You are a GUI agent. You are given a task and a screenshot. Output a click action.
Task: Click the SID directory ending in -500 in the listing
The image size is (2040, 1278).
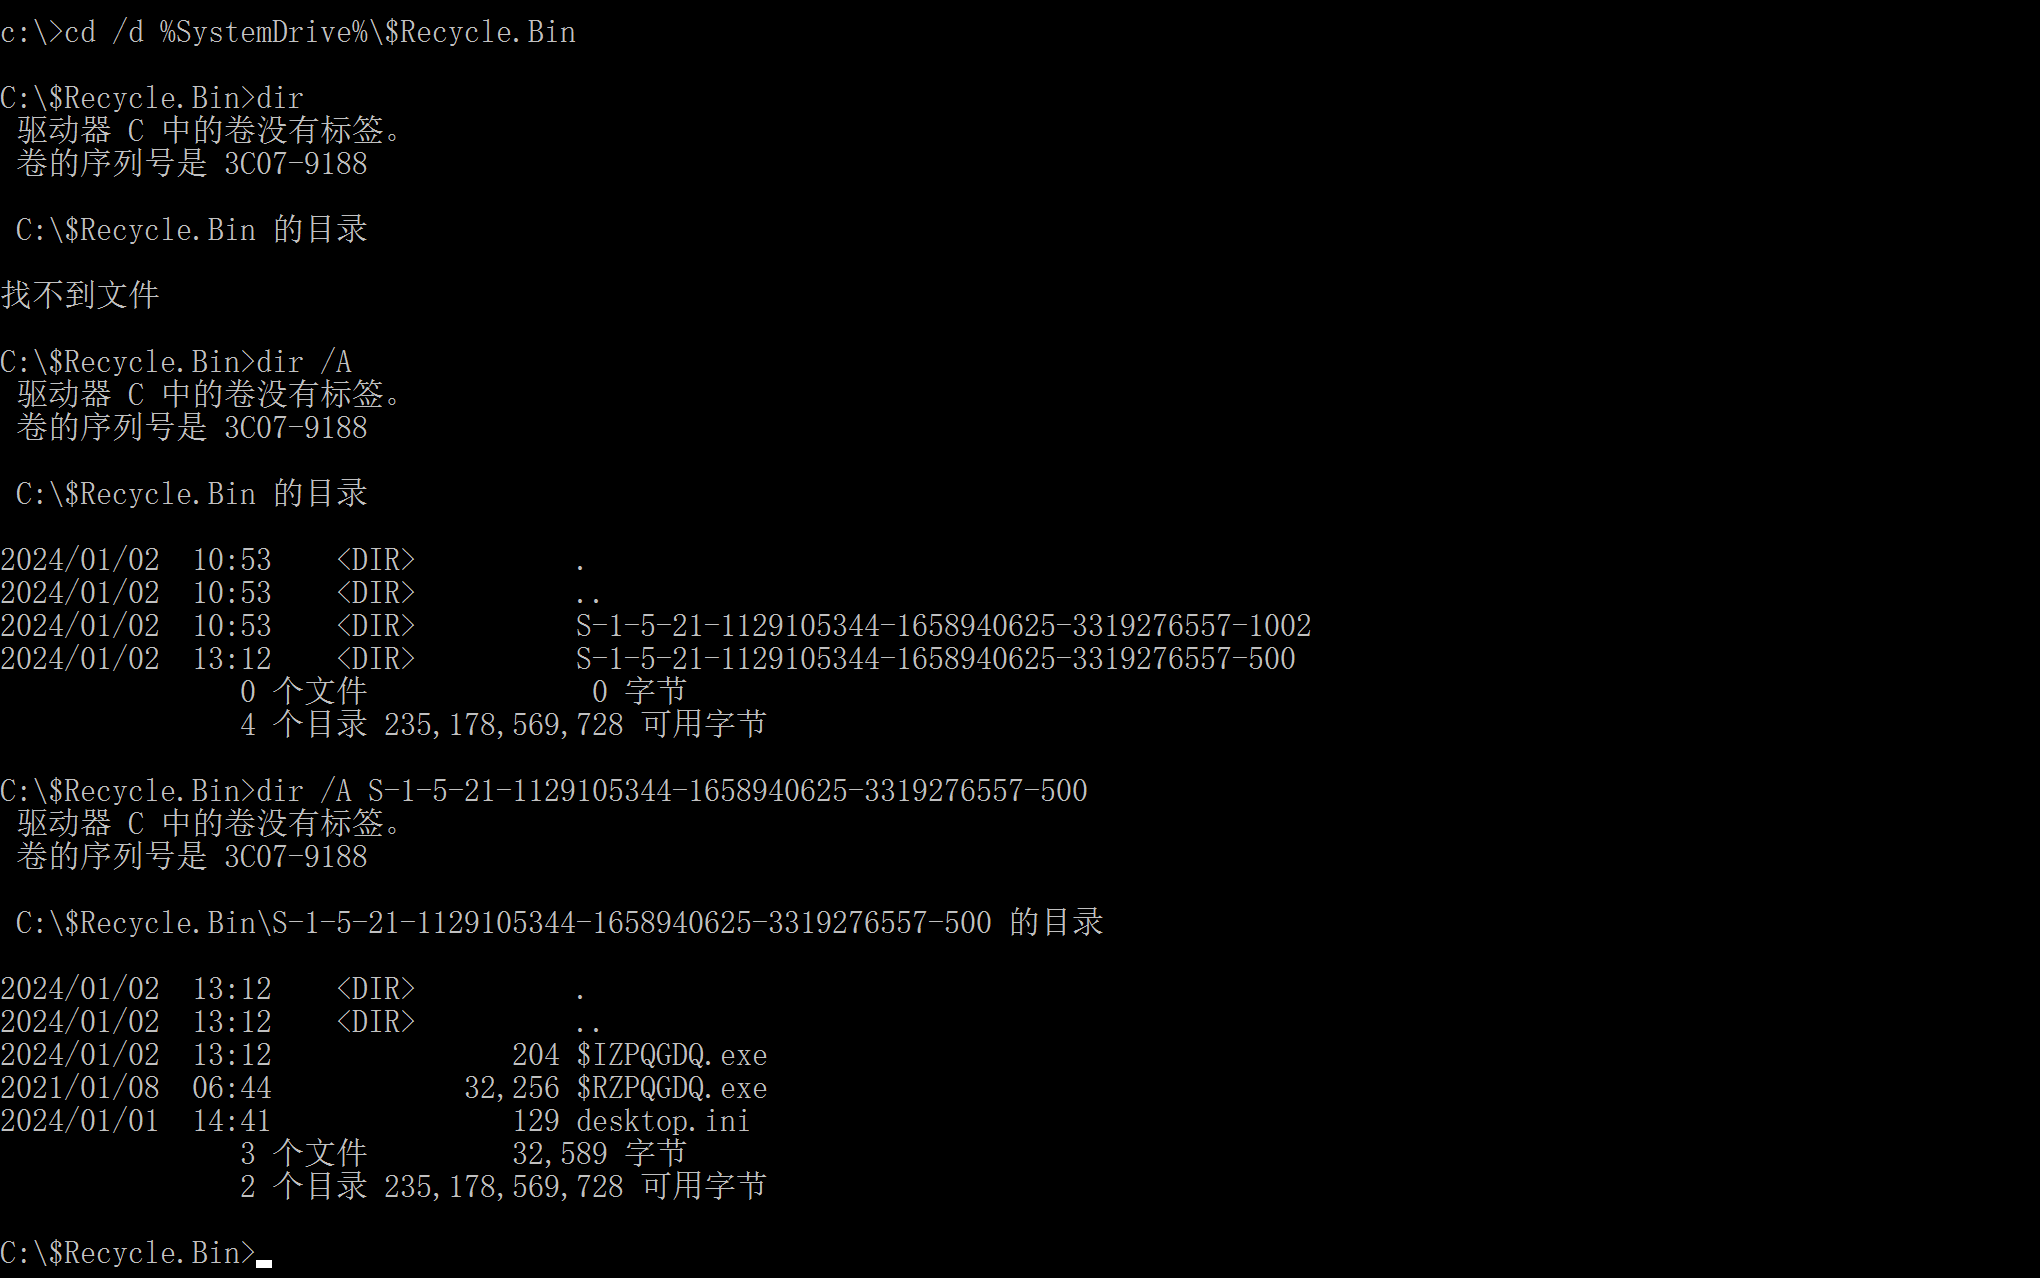coord(934,659)
